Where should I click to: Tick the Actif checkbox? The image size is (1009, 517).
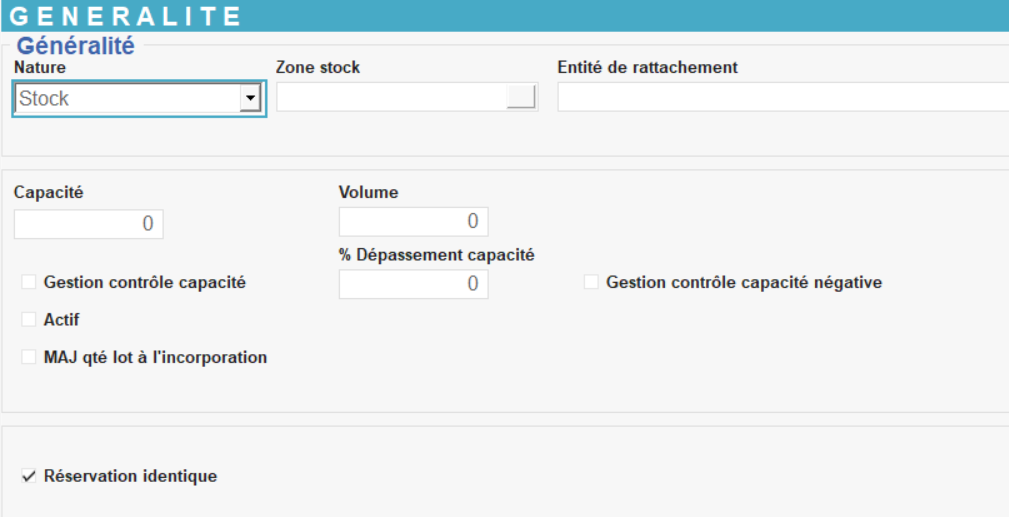click(29, 320)
